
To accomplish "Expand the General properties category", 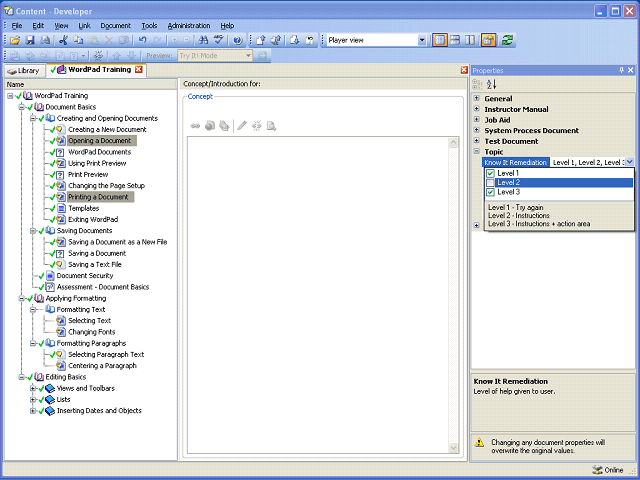I will point(476,98).
